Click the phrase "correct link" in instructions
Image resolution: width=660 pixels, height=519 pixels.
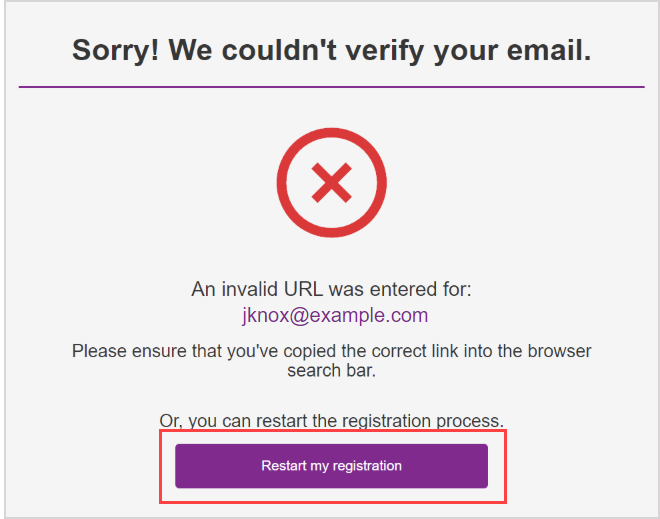(x=409, y=352)
